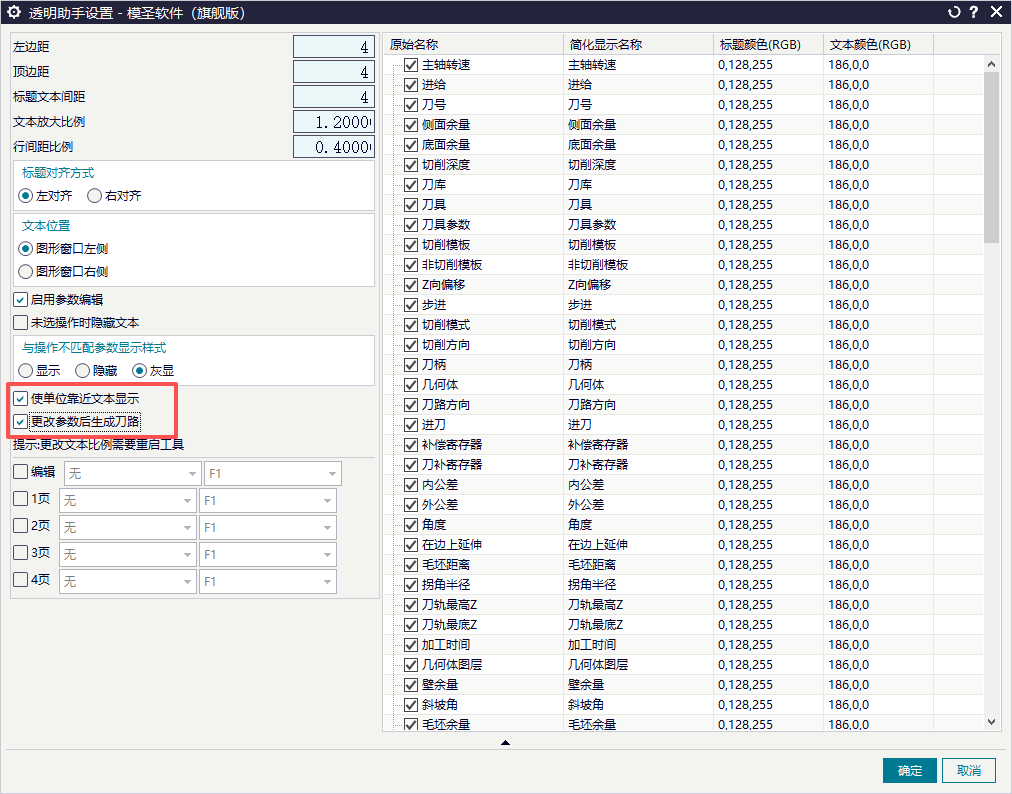Click the 行间距比例 input field

pyautogui.click(x=334, y=147)
